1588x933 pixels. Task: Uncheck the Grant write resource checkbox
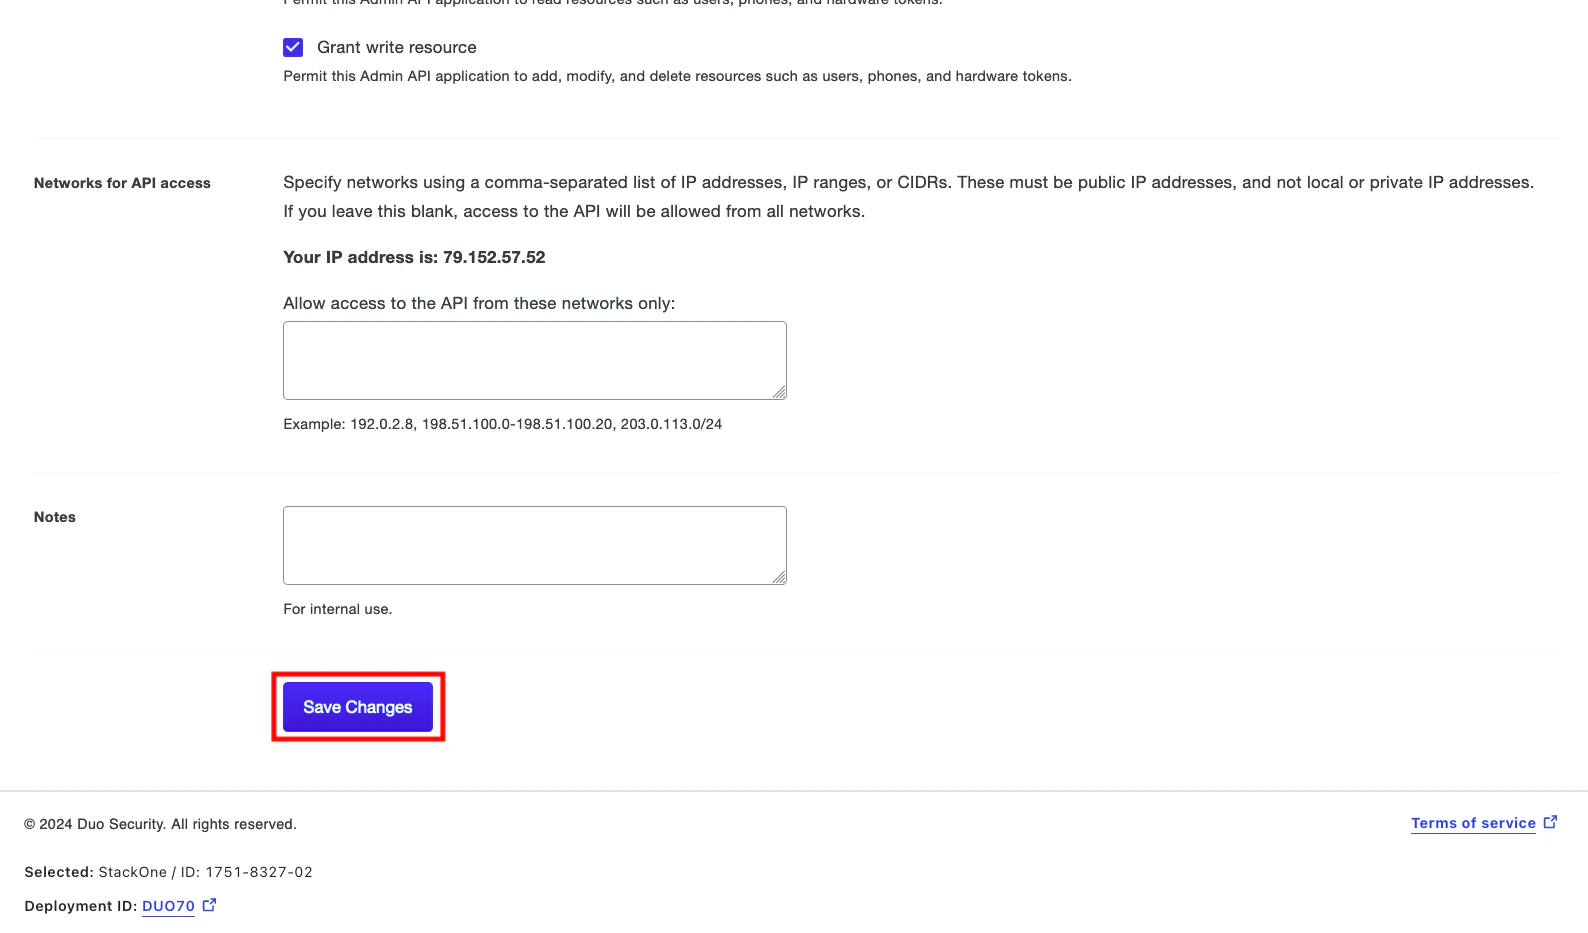(x=293, y=47)
